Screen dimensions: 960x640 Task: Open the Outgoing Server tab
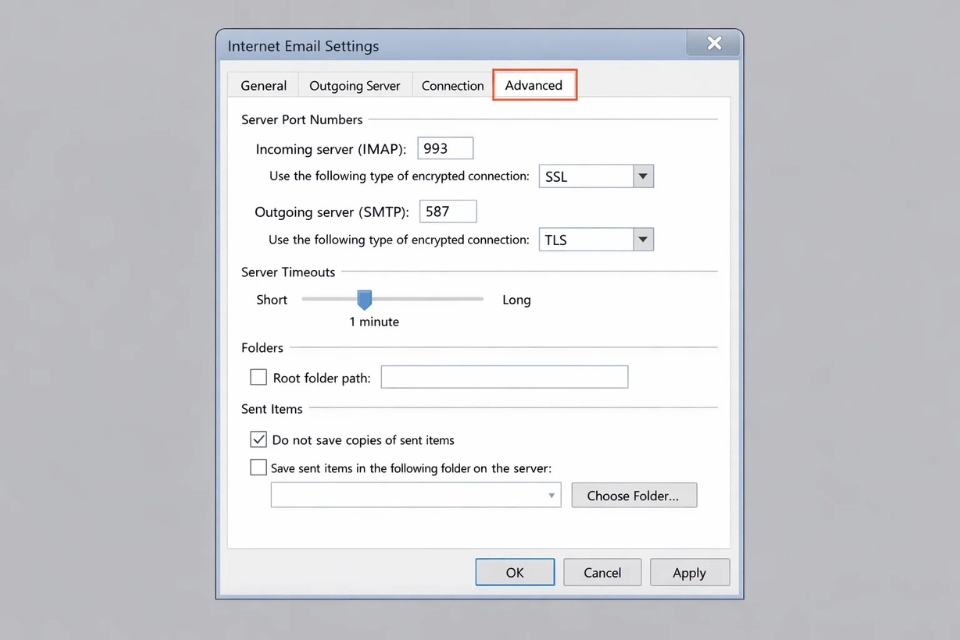click(x=355, y=85)
